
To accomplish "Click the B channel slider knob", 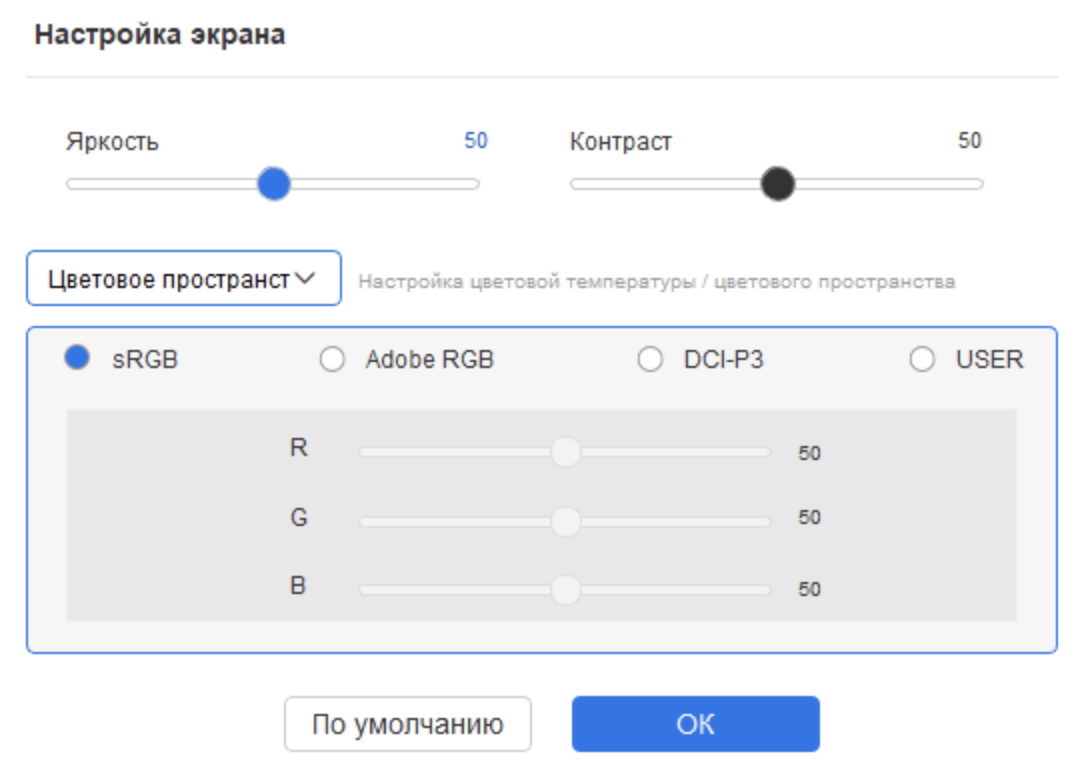I will click(565, 589).
